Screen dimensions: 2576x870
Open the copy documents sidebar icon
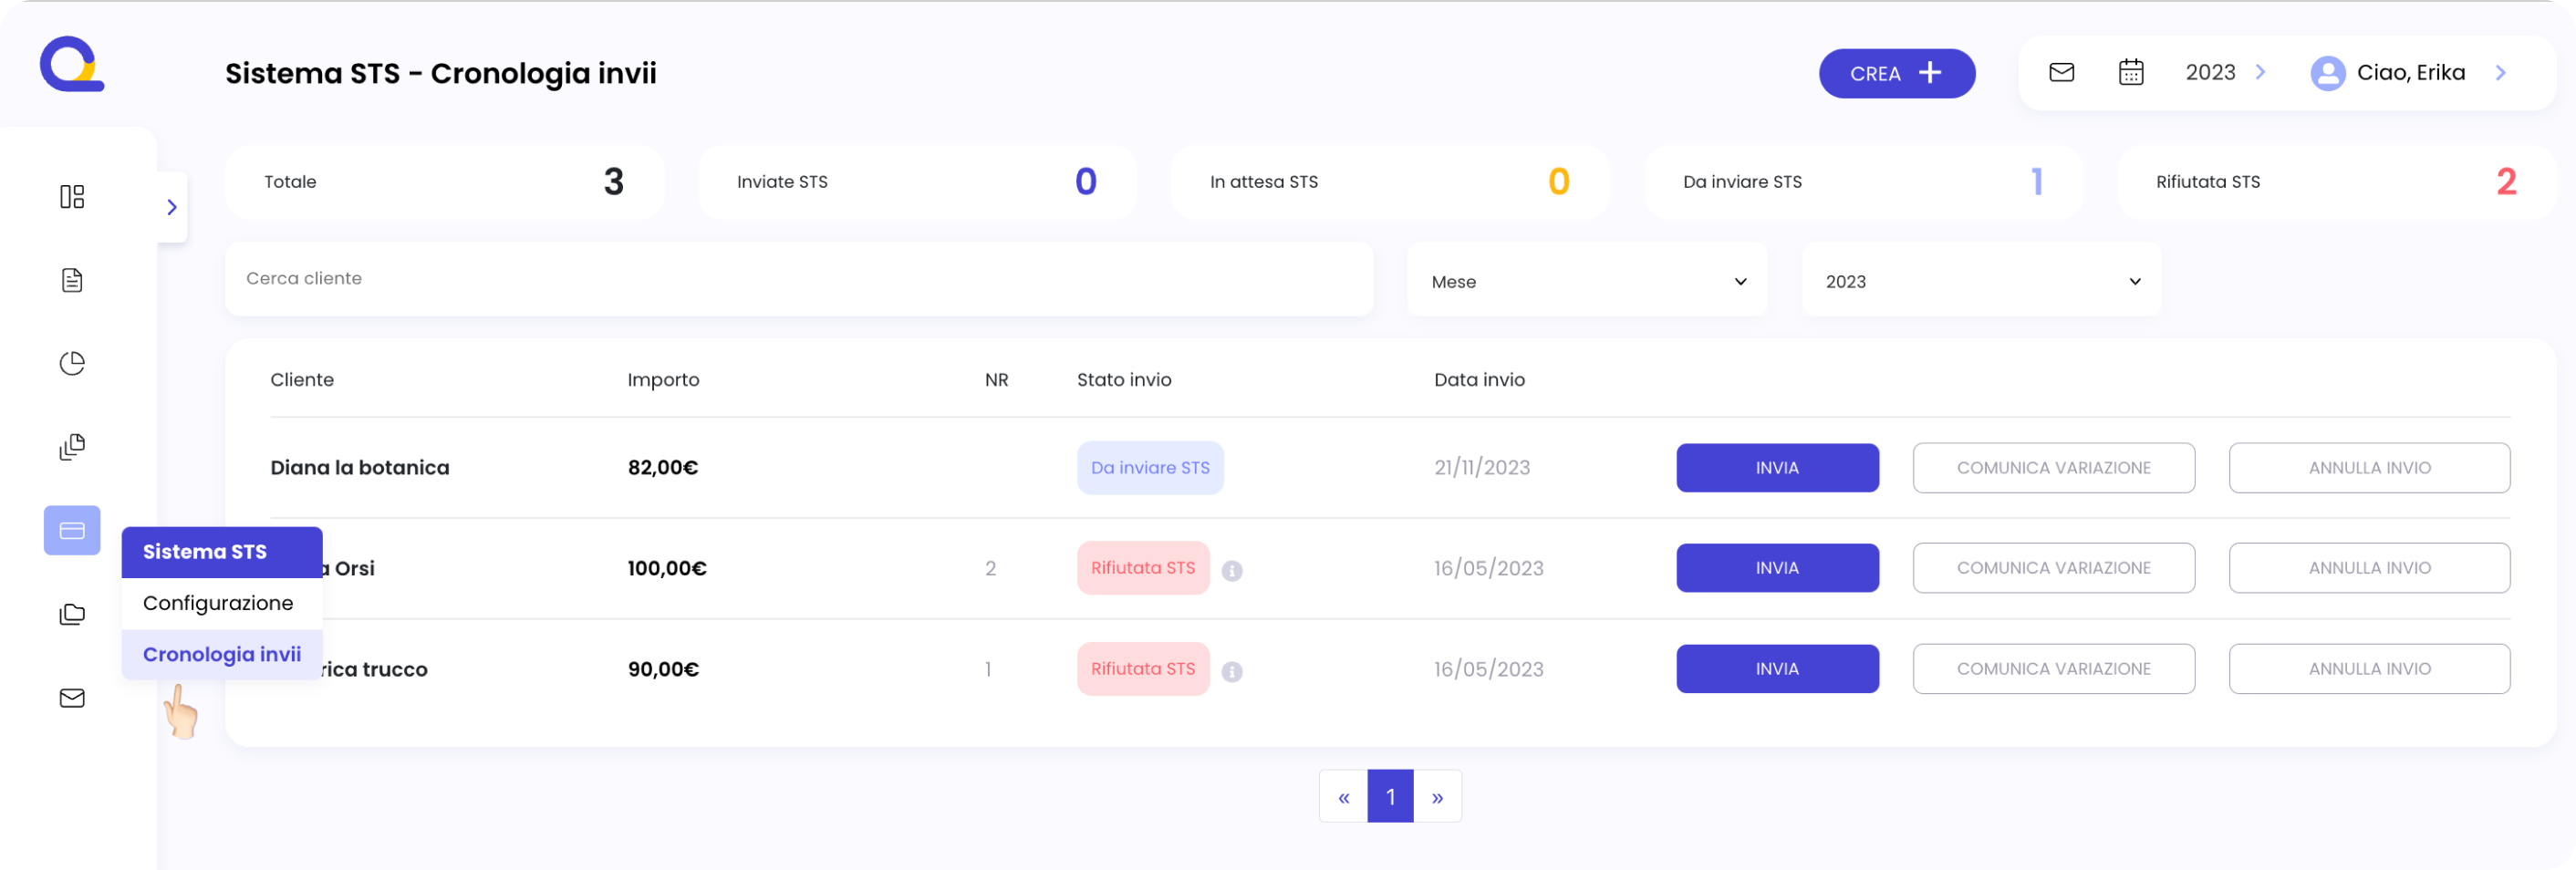[x=72, y=447]
